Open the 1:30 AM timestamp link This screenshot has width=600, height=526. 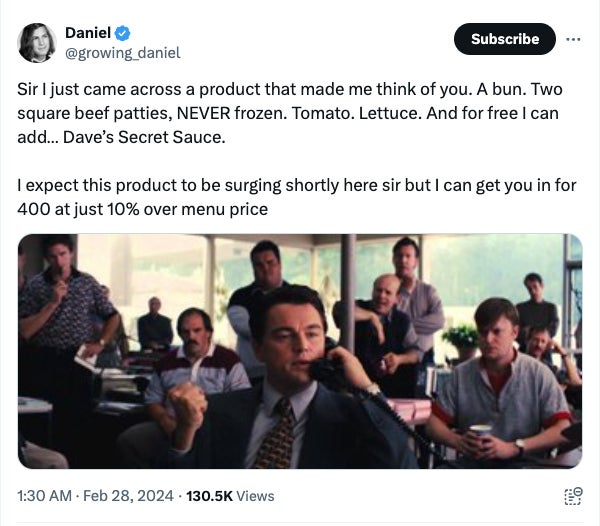(x=44, y=496)
